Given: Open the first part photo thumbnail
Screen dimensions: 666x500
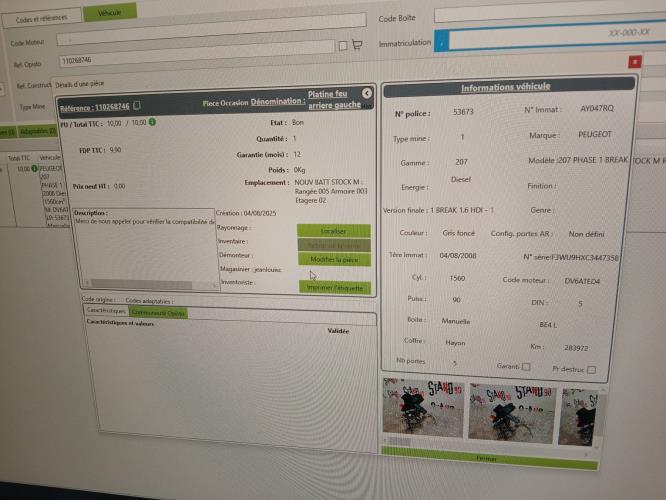Looking at the screenshot, I should coord(418,412).
